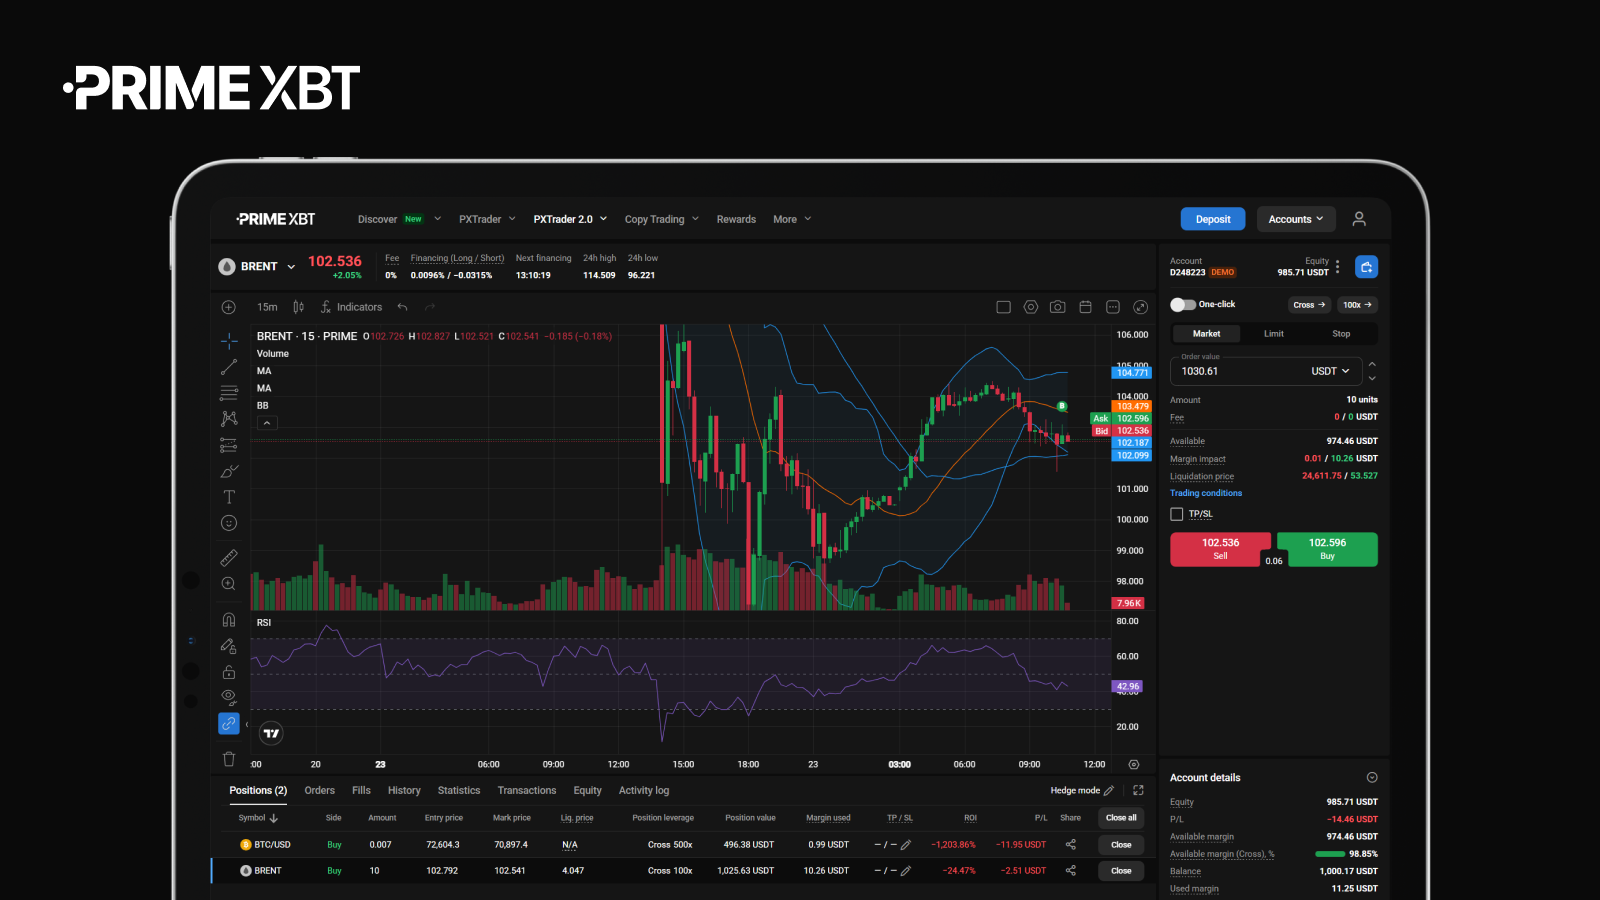1600x900 pixels.
Task: Select the trend line drawing tool
Action: pos(229,367)
